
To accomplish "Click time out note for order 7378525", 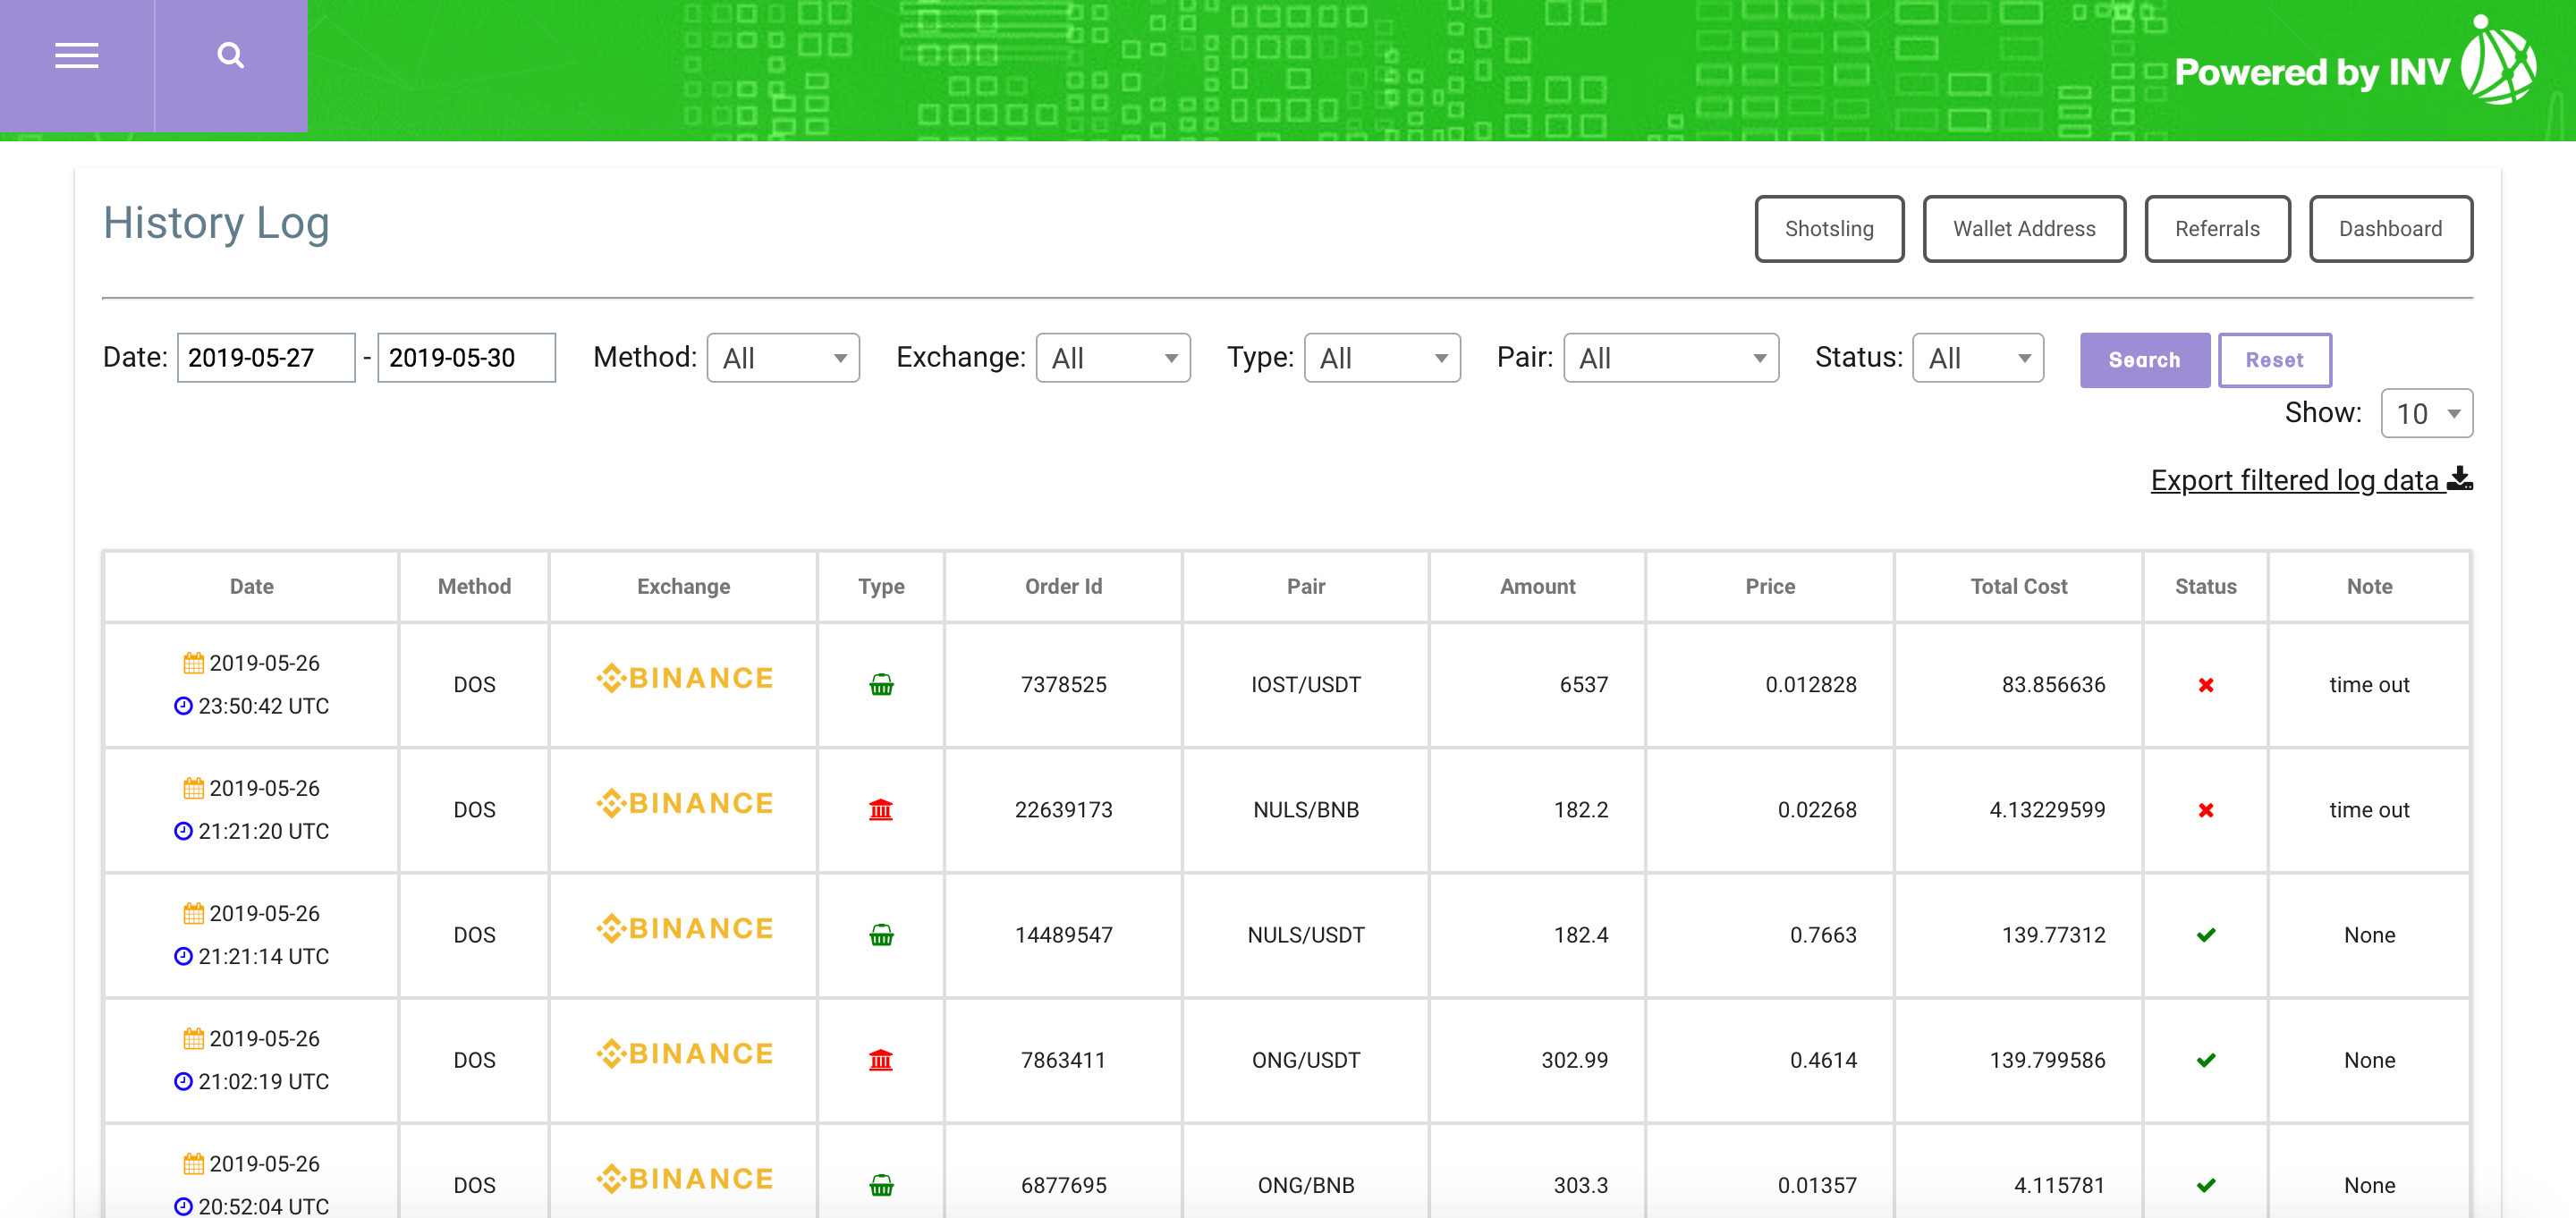I will point(2370,685).
